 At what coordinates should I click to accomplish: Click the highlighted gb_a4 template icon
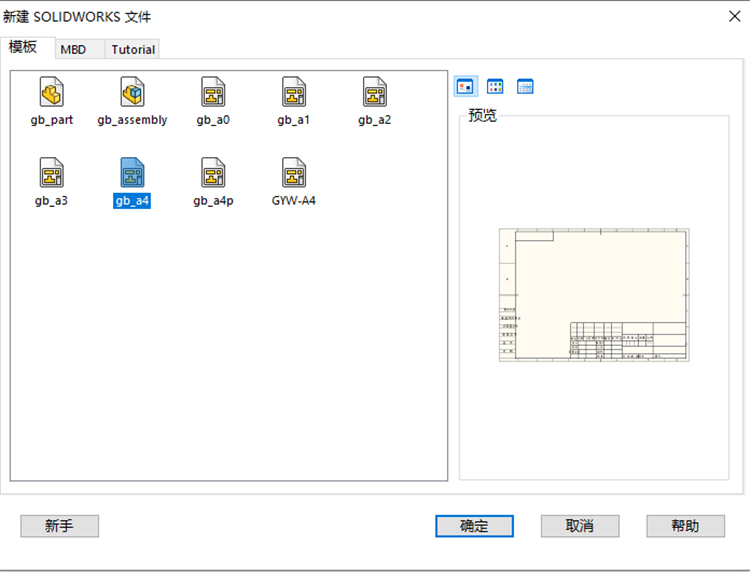[x=132, y=173]
